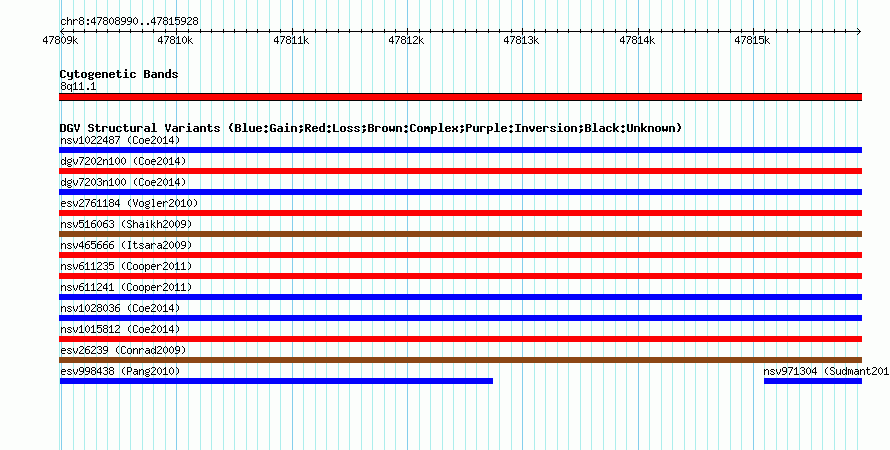The height and width of the screenshot is (450, 890).
Task: Click the Cytogenetic Bands track title
Action: point(119,74)
